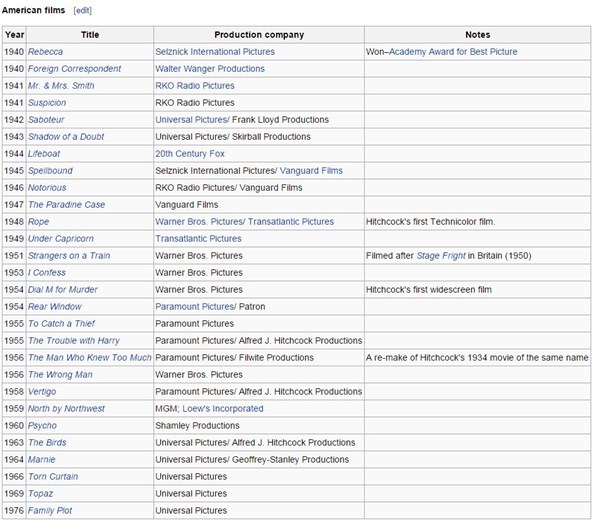Click the edit link beside American films
This screenshot has height=523, width=600.
click(x=82, y=10)
